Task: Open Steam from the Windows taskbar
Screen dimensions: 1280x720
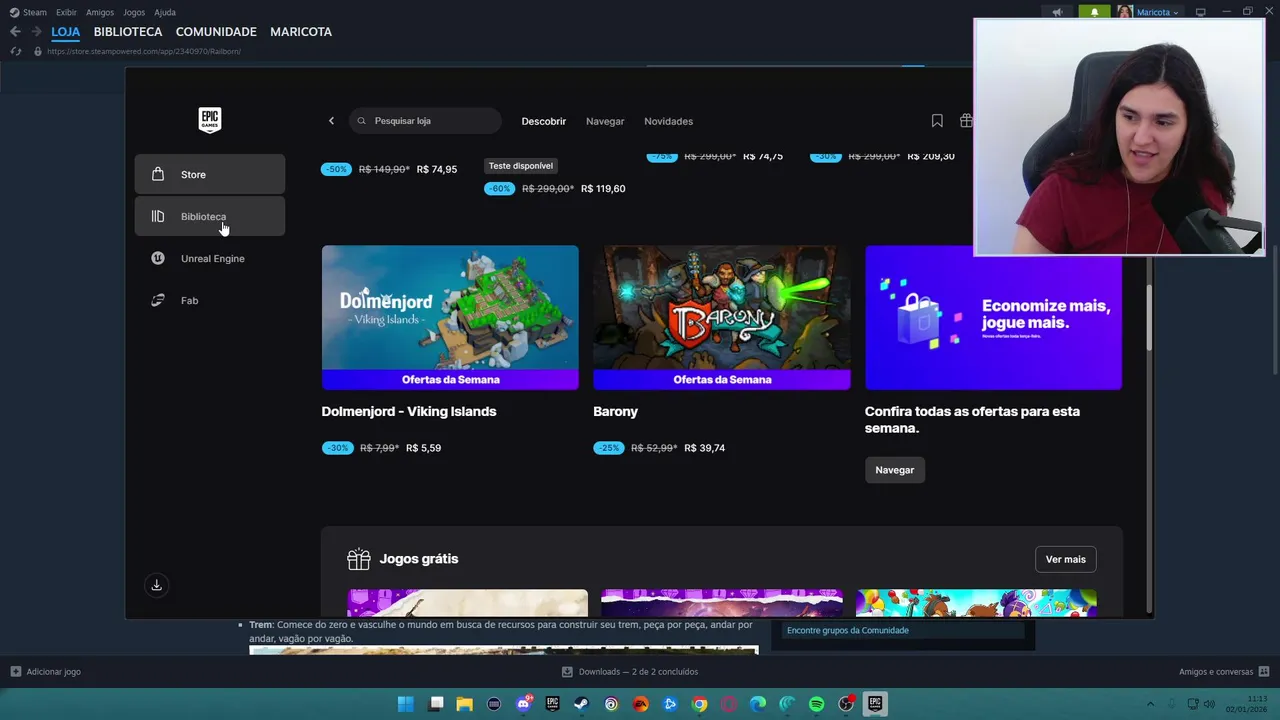Action: click(x=581, y=704)
